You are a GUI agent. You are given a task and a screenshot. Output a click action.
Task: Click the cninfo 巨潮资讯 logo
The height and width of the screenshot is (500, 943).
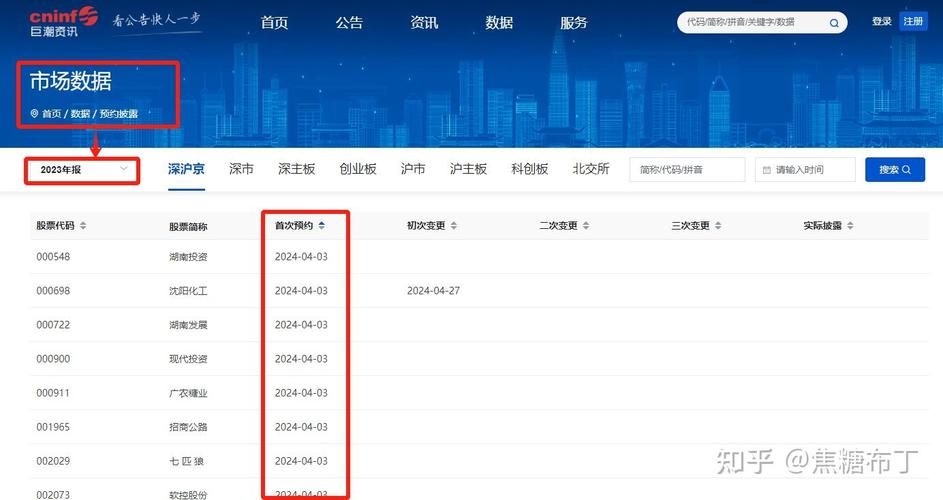pos(63,22)
